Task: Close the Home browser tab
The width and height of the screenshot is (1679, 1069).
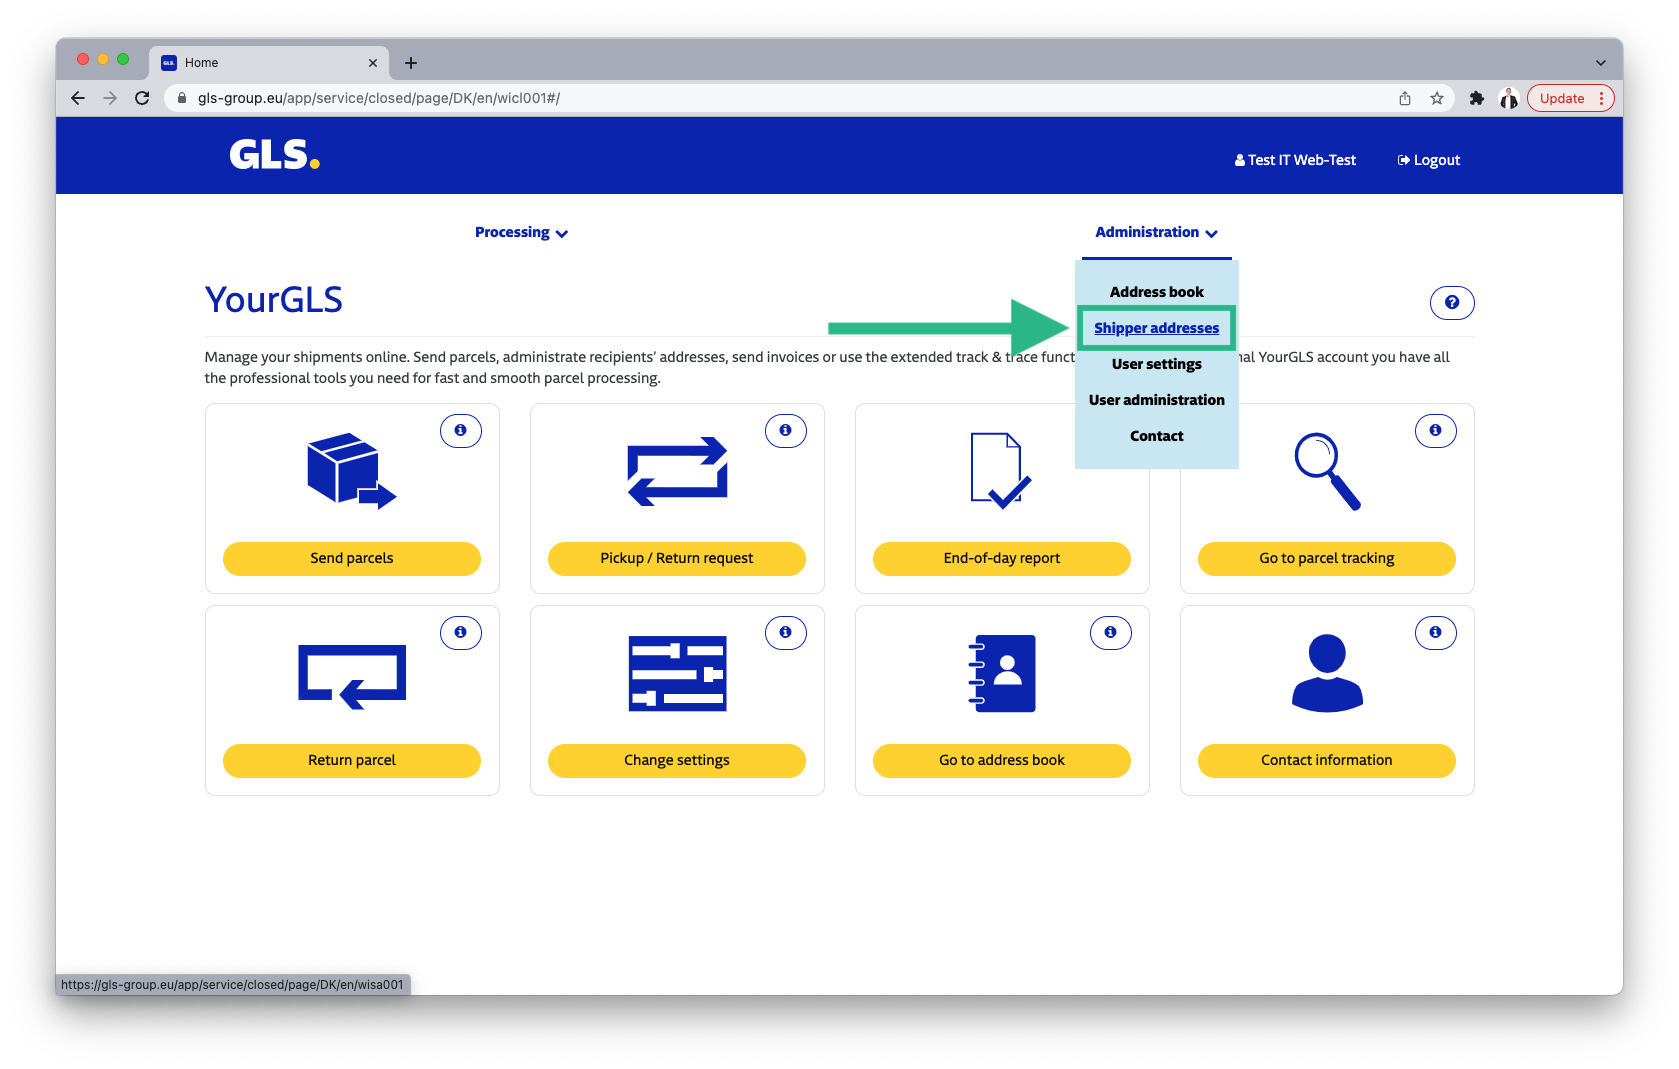Action: pos(373,63)
